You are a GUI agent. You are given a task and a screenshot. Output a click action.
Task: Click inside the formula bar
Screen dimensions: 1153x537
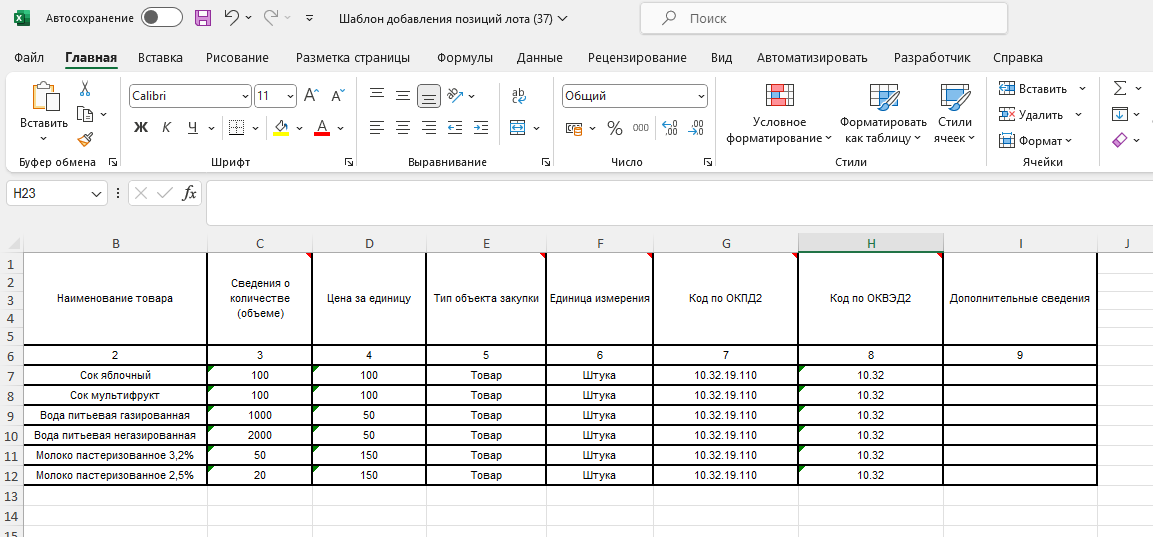point(679,203)
